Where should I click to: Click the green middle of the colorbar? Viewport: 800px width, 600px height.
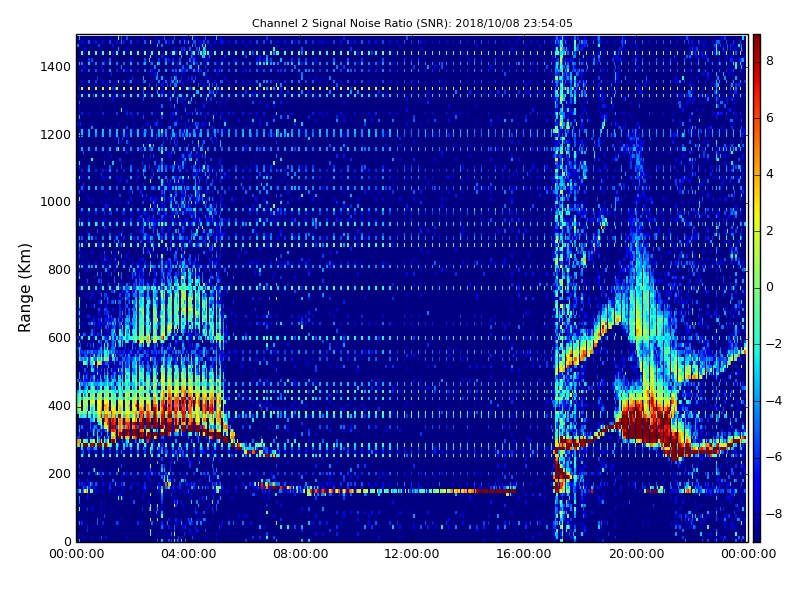757,288
